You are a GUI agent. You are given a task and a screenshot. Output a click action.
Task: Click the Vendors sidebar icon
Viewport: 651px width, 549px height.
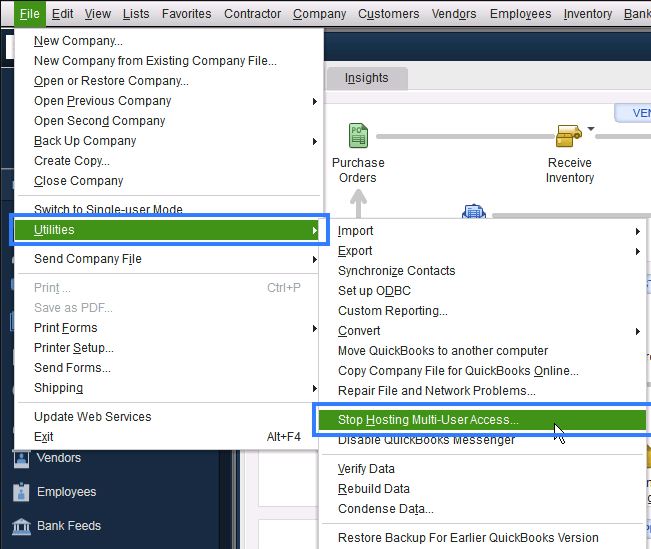21,458
